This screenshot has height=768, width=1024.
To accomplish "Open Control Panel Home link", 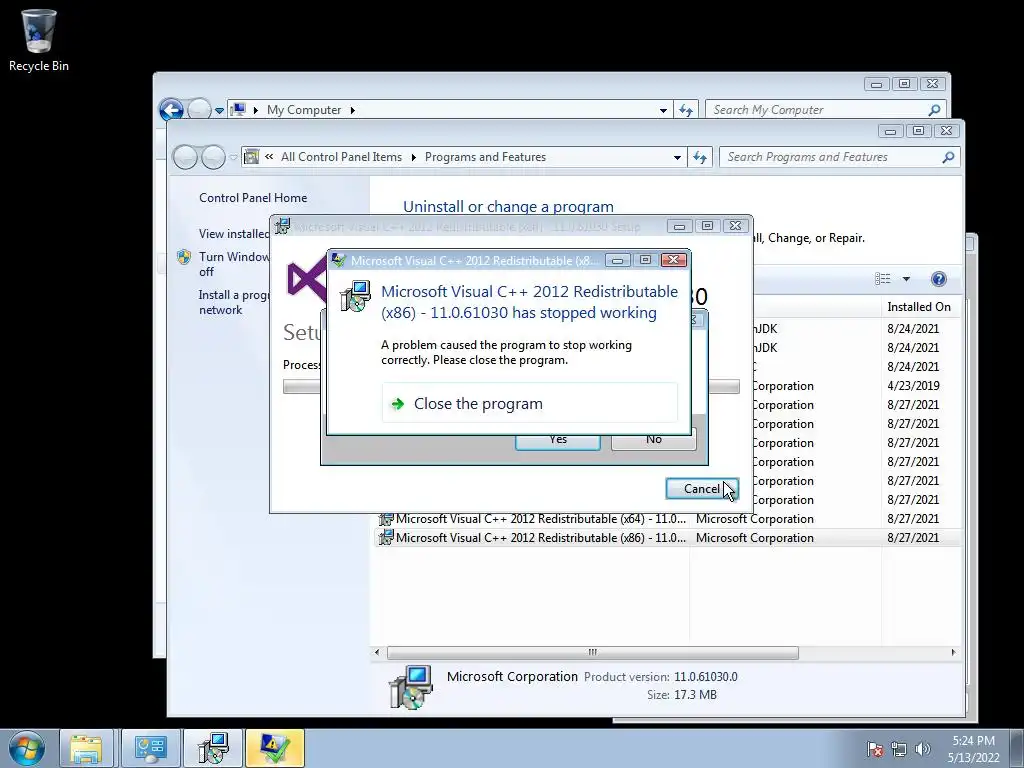I will pyautogui.click(x=253, y=198).
